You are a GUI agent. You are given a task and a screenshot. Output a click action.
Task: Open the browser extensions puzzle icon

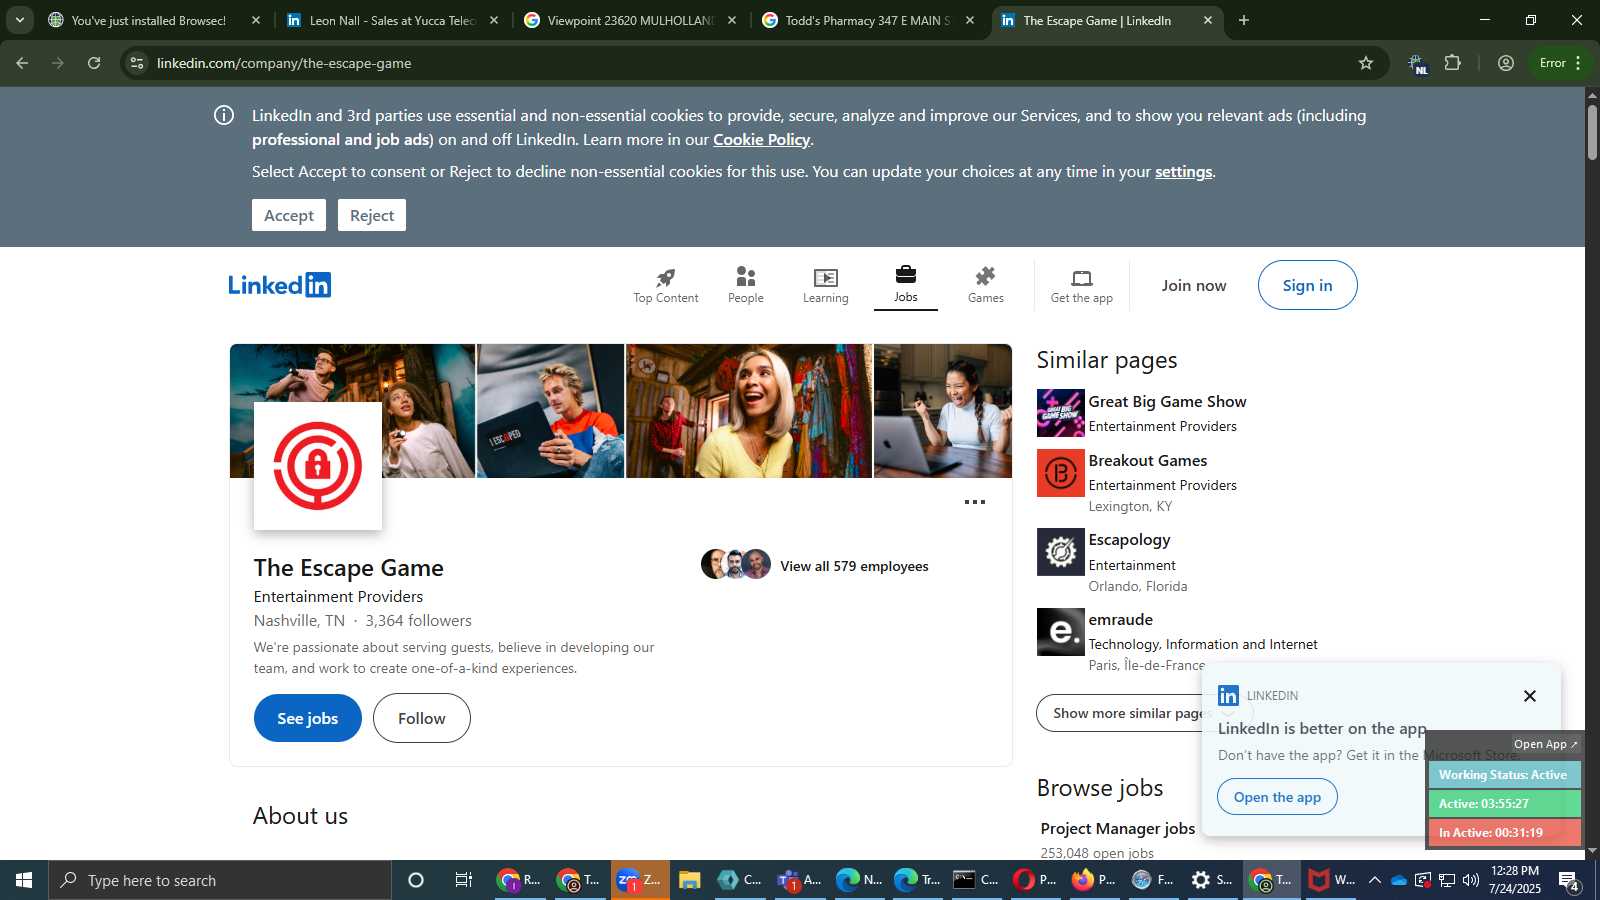(1453, 63)
